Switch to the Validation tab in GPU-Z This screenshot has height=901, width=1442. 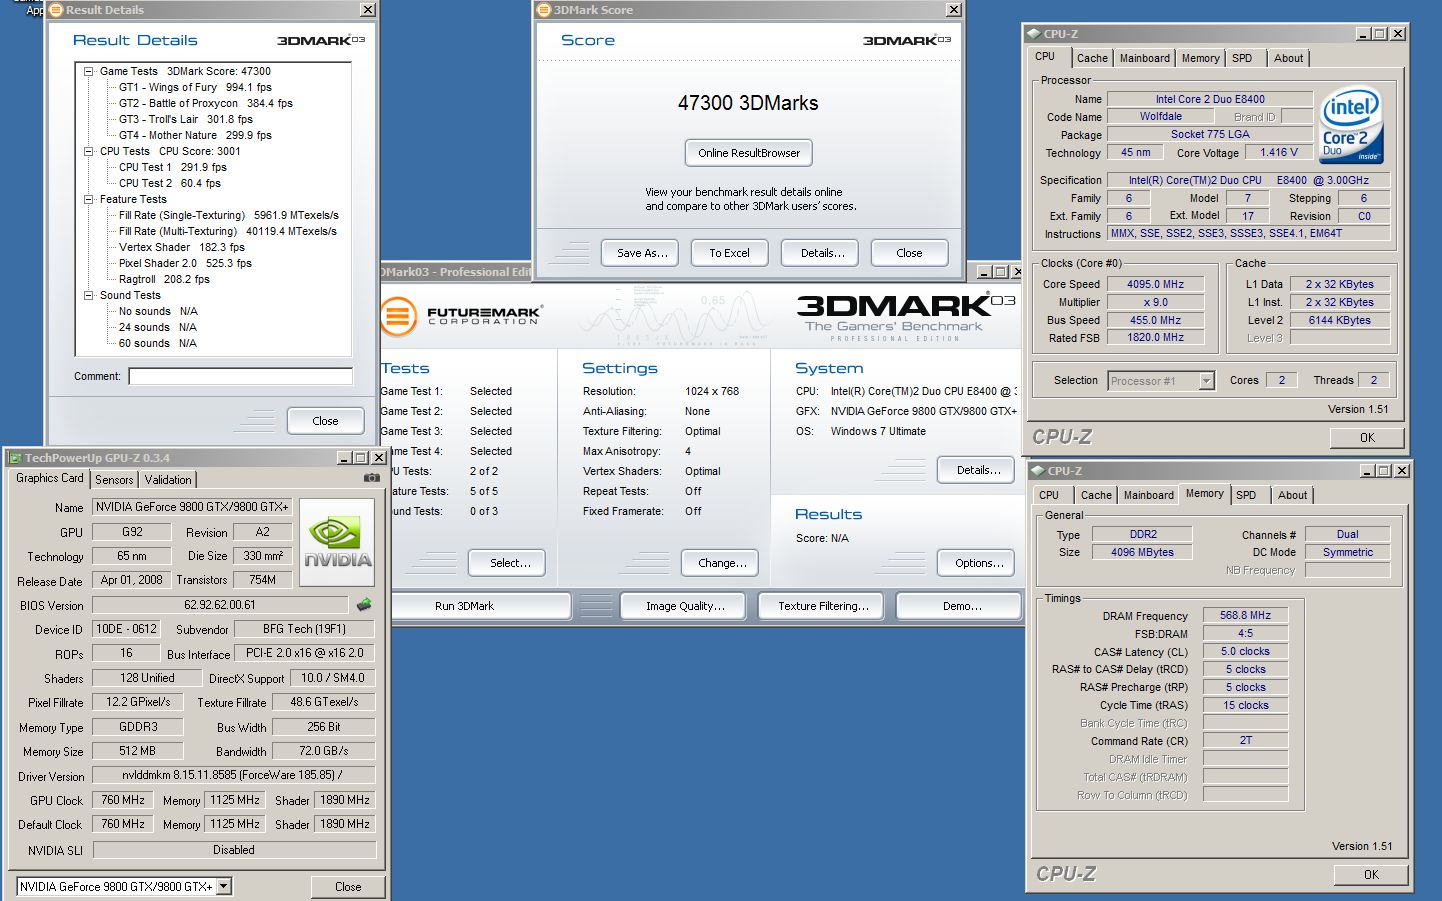168,480
